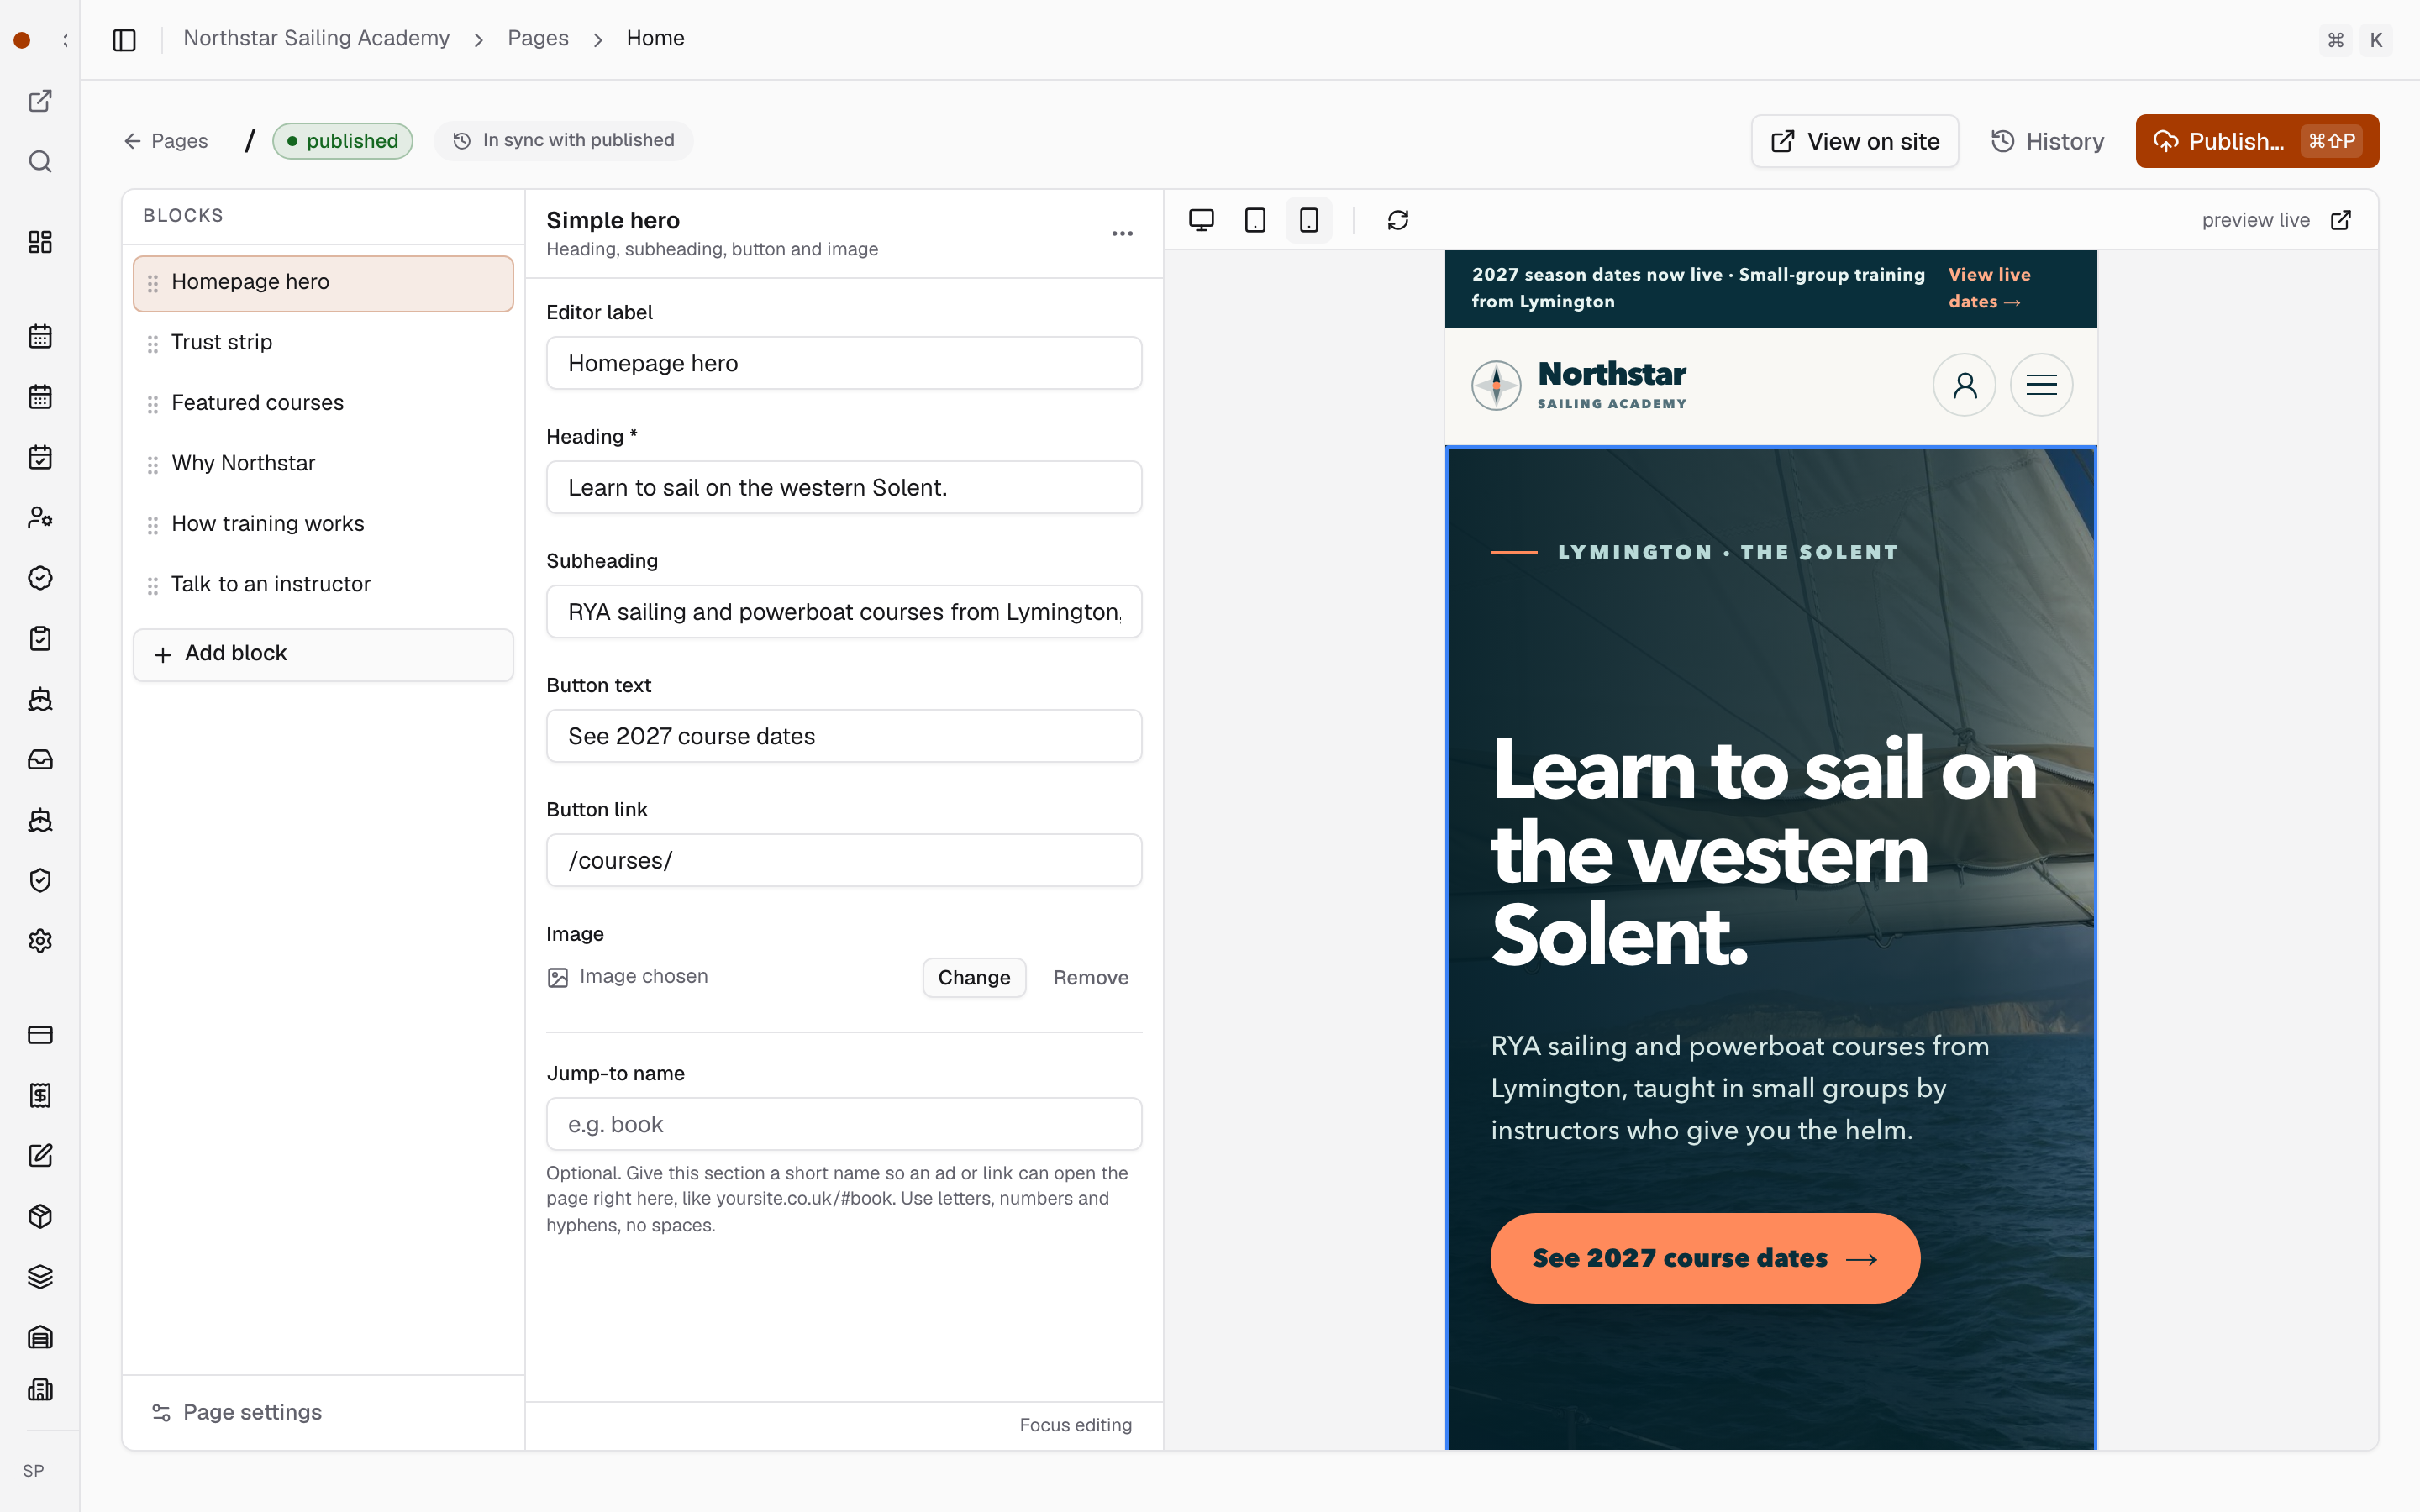Select the Trust strip block
The width and height of the screenshot is (2420, 1512).
(x=323, y=343)
